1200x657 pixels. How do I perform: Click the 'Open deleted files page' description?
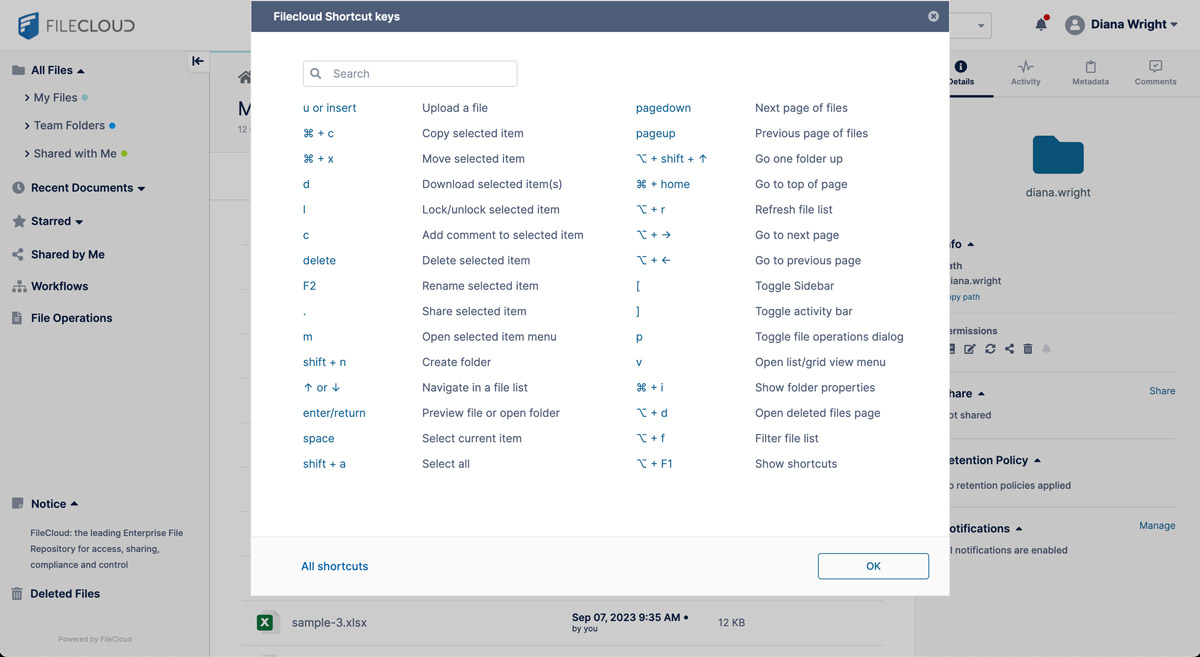(818, 413)
